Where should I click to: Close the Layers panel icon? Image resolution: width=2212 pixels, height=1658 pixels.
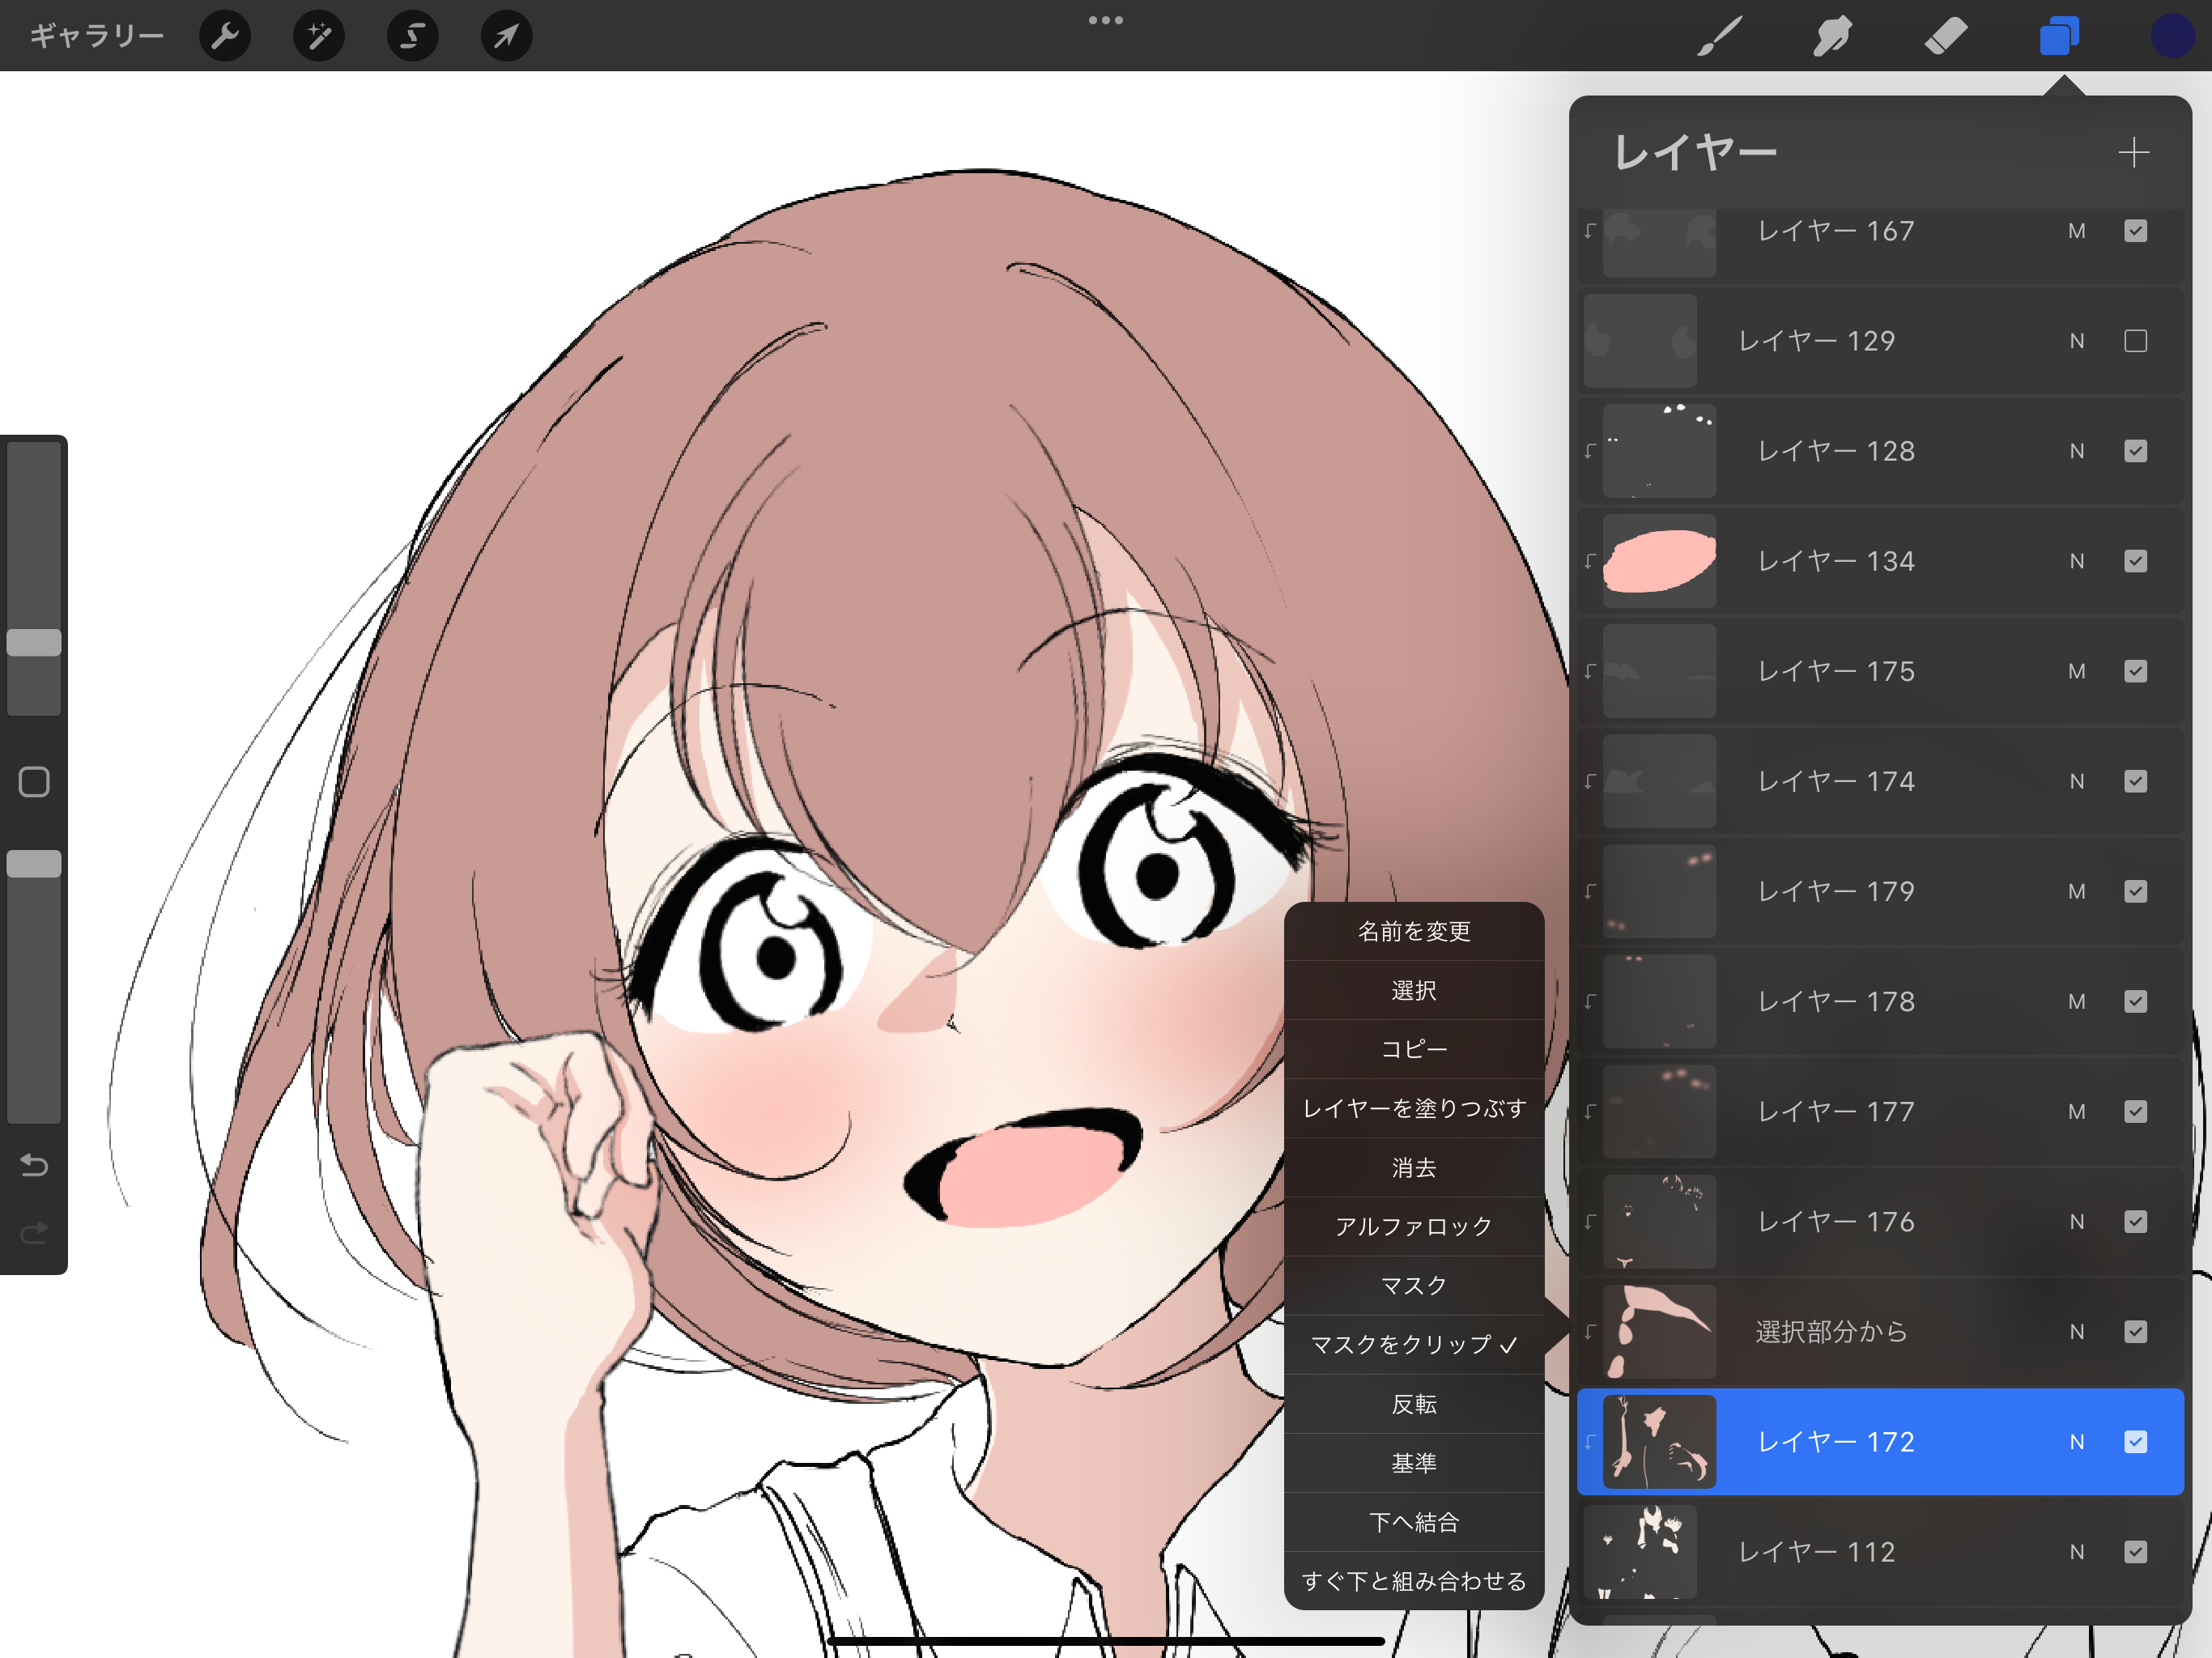pyautogui.click(x=2060, y=36)
